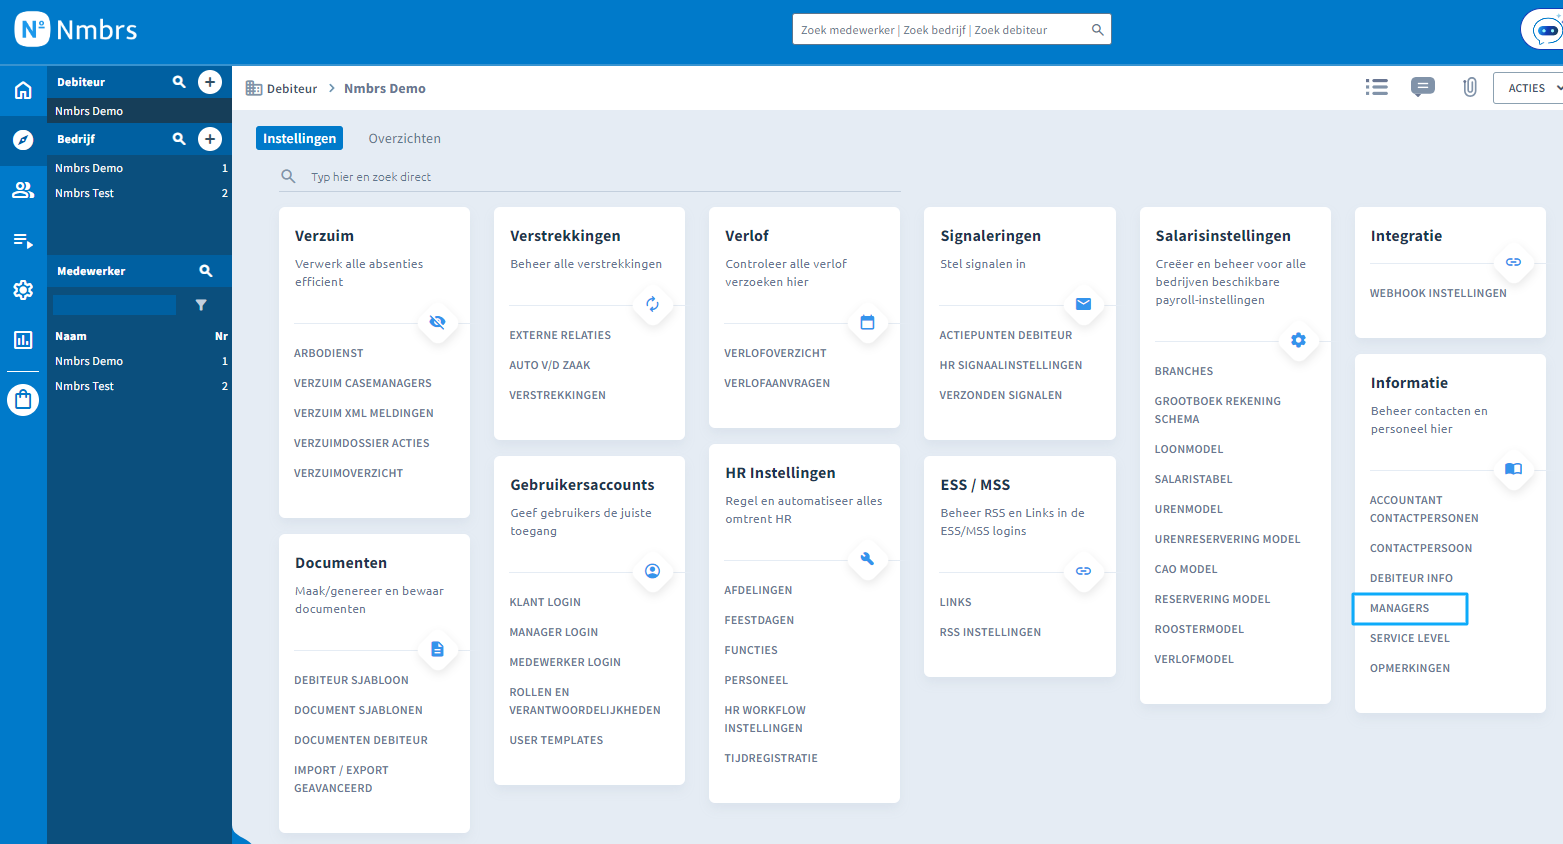
Task: Open EXTERNE RELATIES
Action: (x=560, y=335)
